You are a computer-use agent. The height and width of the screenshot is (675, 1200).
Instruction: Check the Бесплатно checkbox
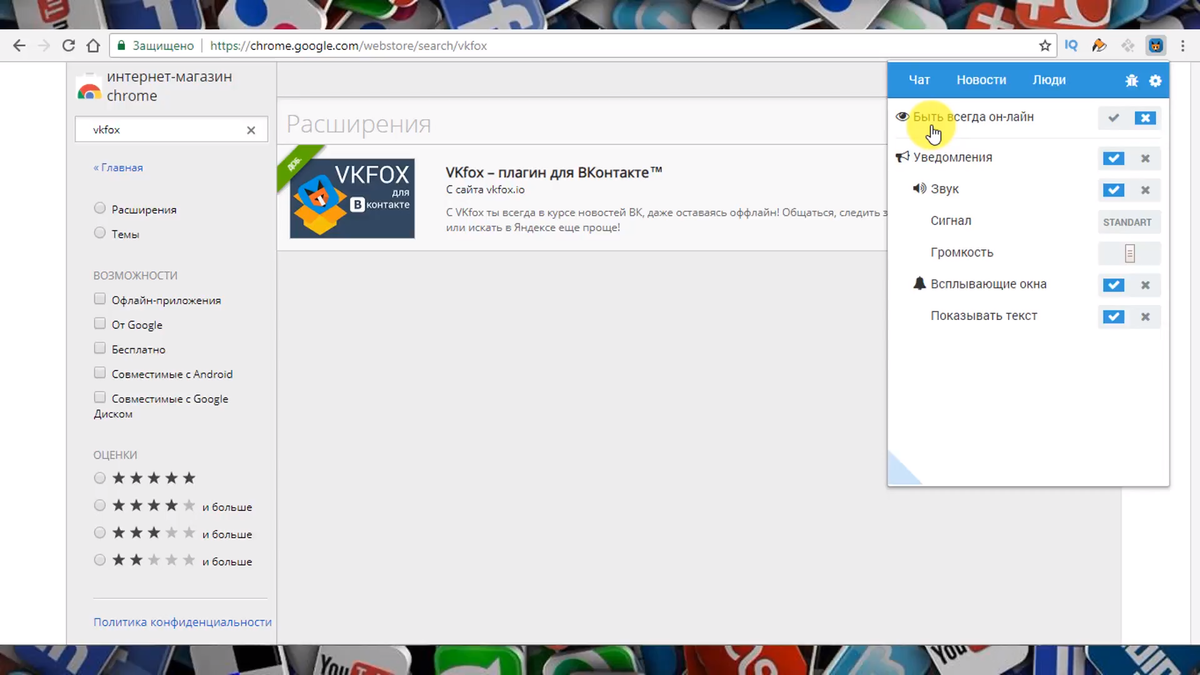(99, 349)
